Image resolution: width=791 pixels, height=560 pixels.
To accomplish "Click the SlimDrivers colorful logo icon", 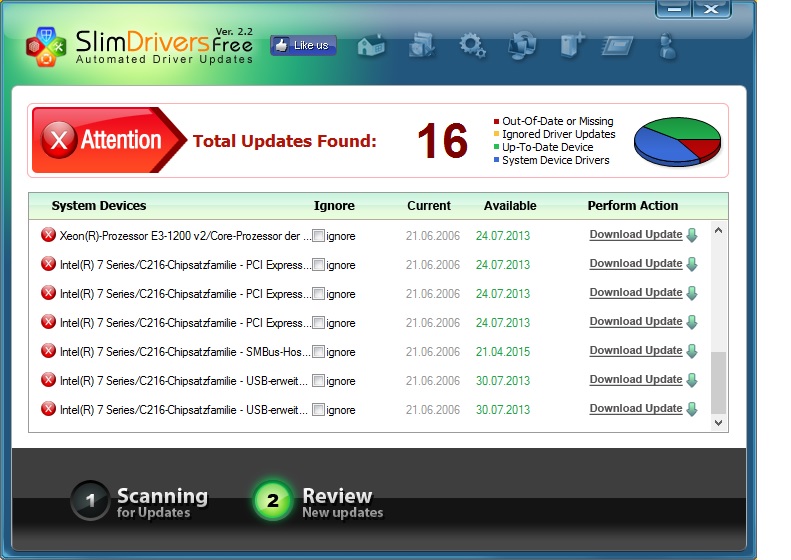I will (46, 47).
